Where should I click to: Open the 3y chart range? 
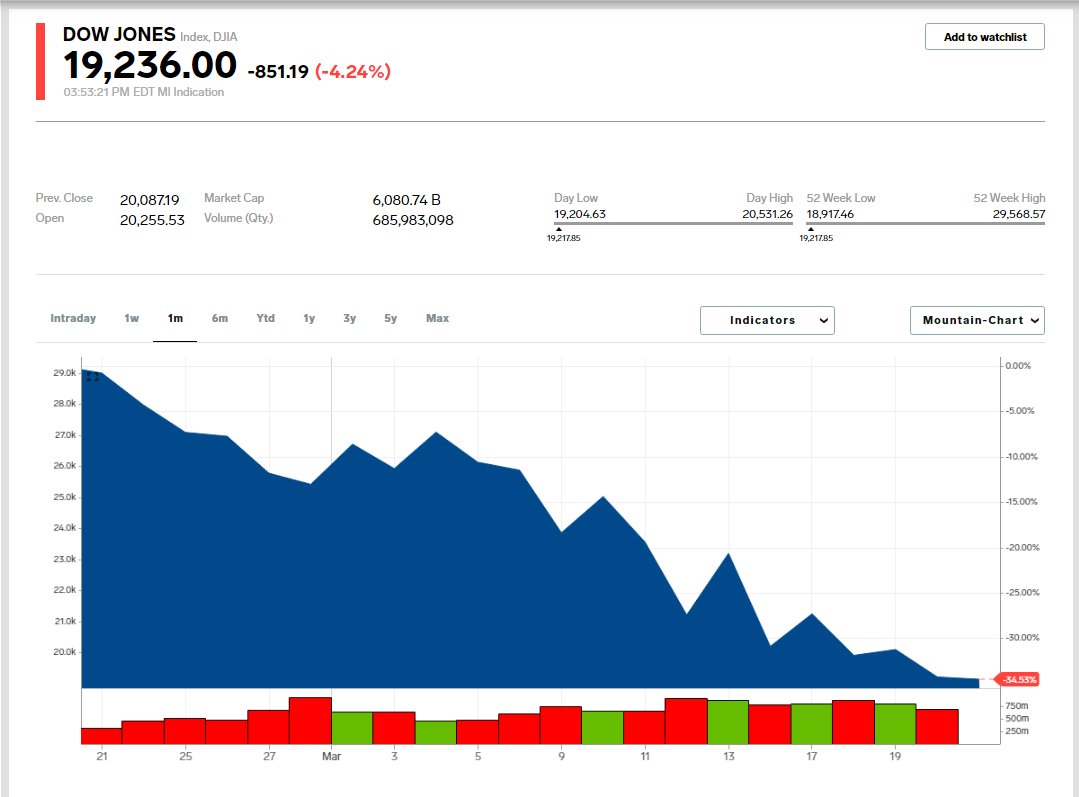350,318
